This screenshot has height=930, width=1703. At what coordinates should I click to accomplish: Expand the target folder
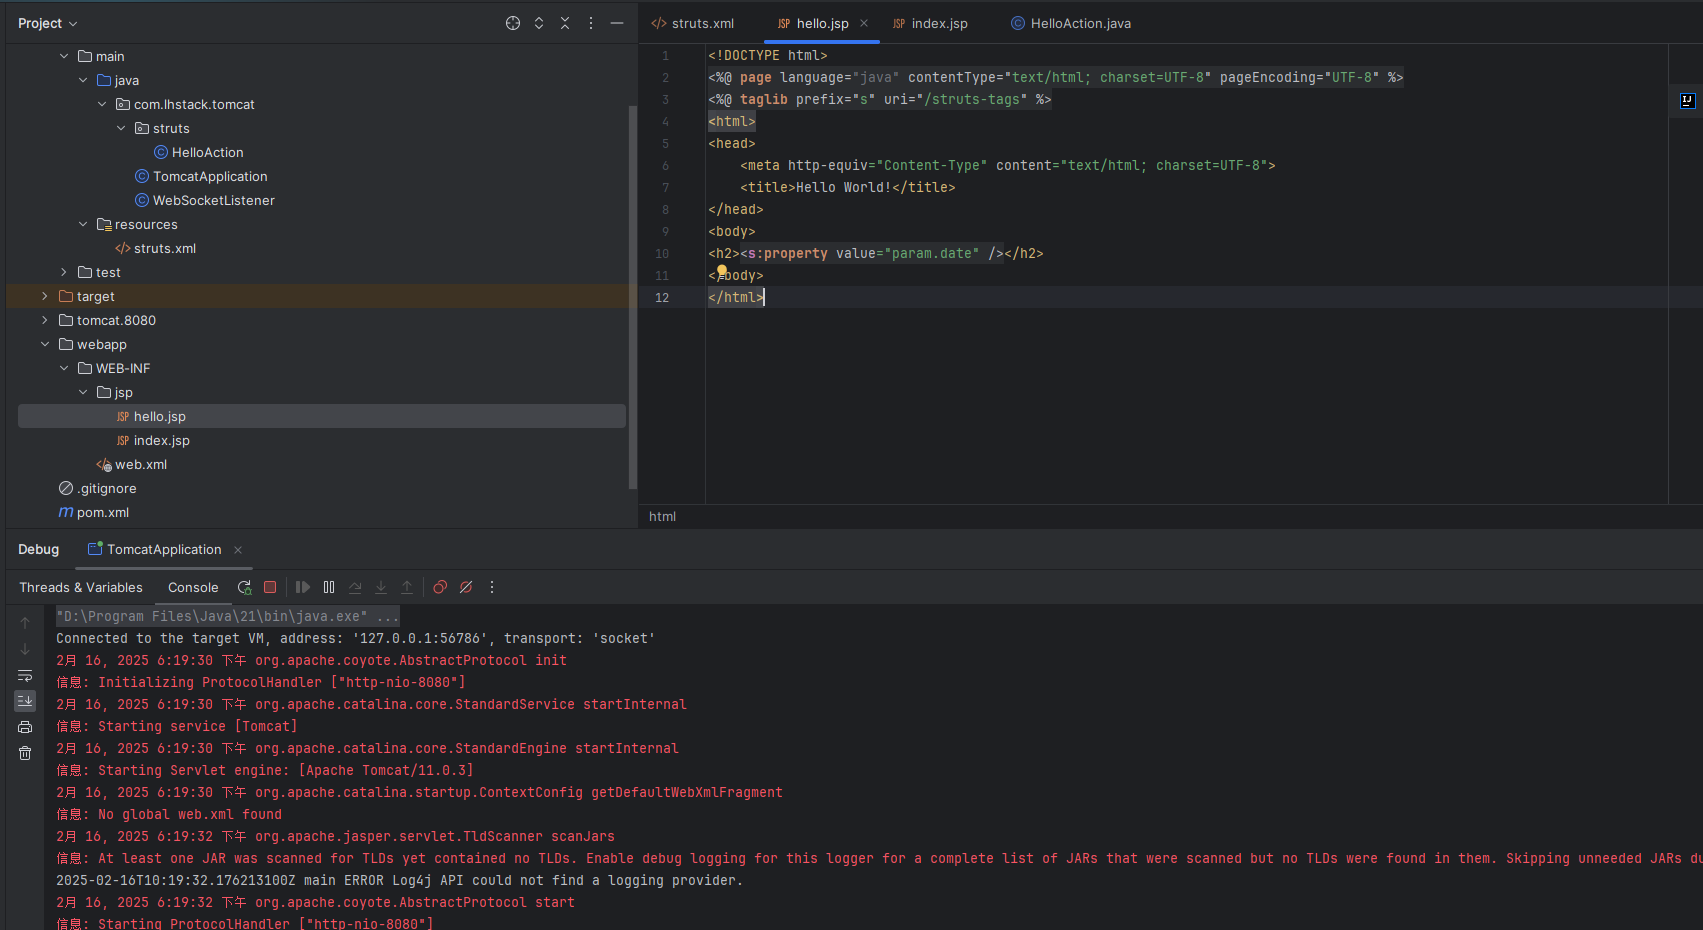point(45,297)
